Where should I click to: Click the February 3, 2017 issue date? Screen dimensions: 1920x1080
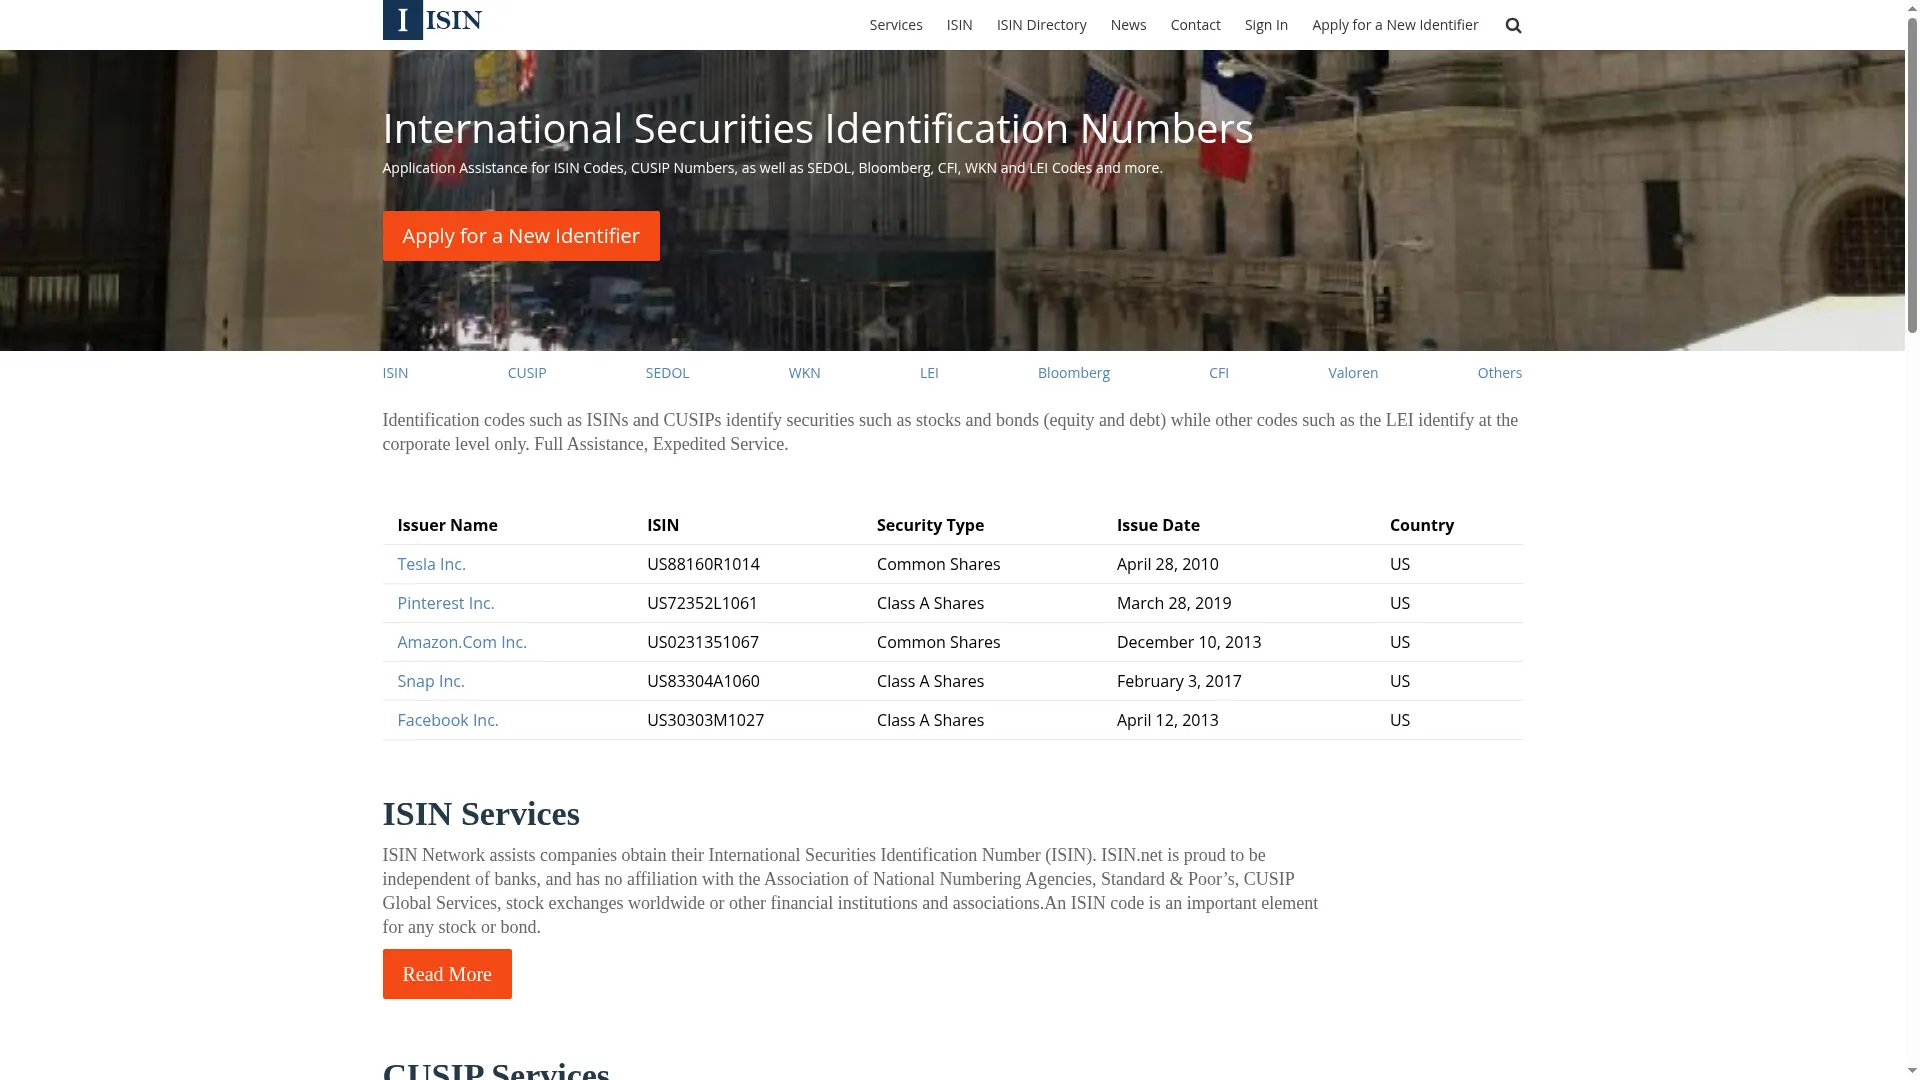click(x=1179, y=681)
